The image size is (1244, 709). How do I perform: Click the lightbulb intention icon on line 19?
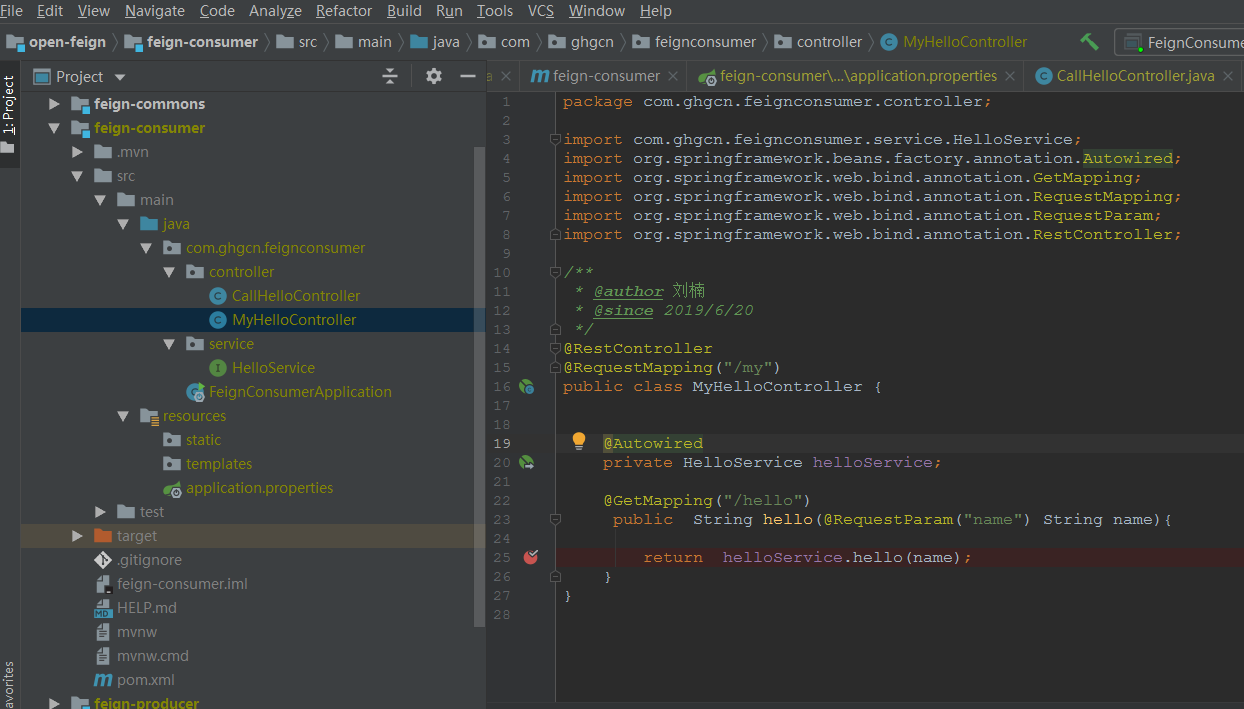coord(578,441)
